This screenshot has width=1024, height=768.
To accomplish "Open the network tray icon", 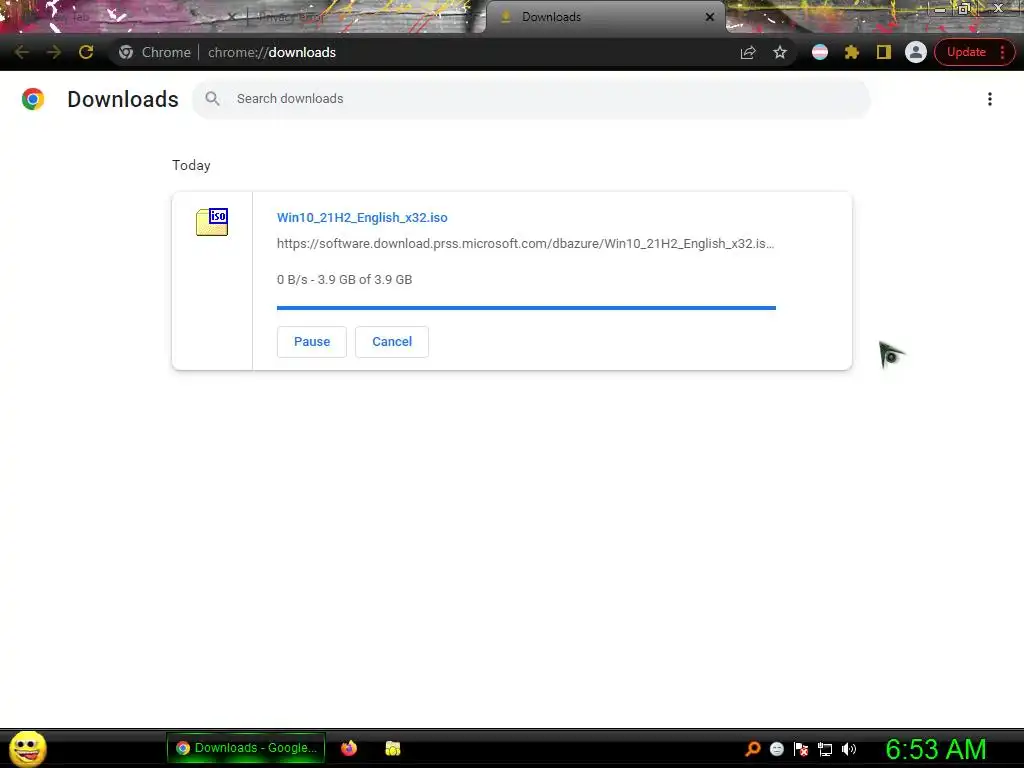I will coord(825,749).
